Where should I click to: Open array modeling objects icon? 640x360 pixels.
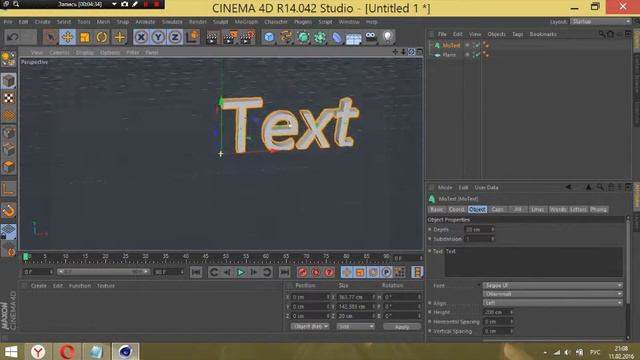point(320,38)
